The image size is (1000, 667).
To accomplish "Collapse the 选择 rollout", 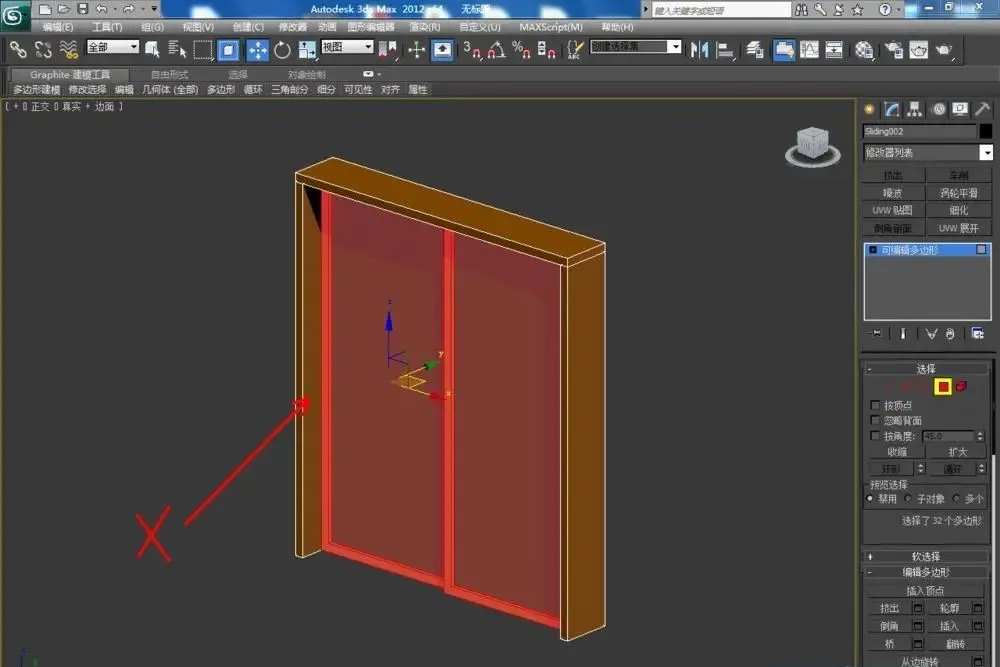I will [x=926, y=369].
